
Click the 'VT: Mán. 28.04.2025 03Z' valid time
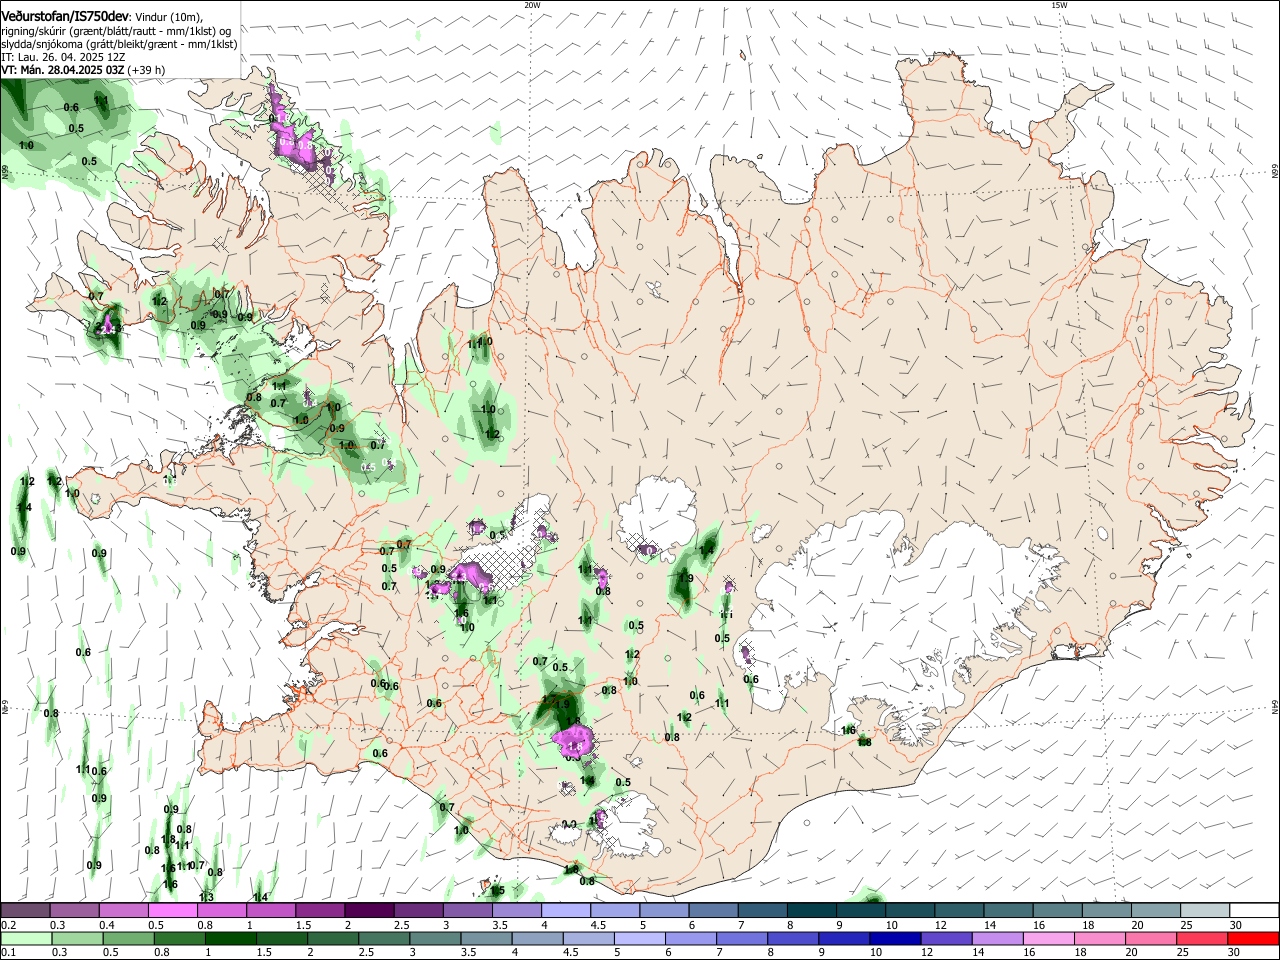point(62,70)
